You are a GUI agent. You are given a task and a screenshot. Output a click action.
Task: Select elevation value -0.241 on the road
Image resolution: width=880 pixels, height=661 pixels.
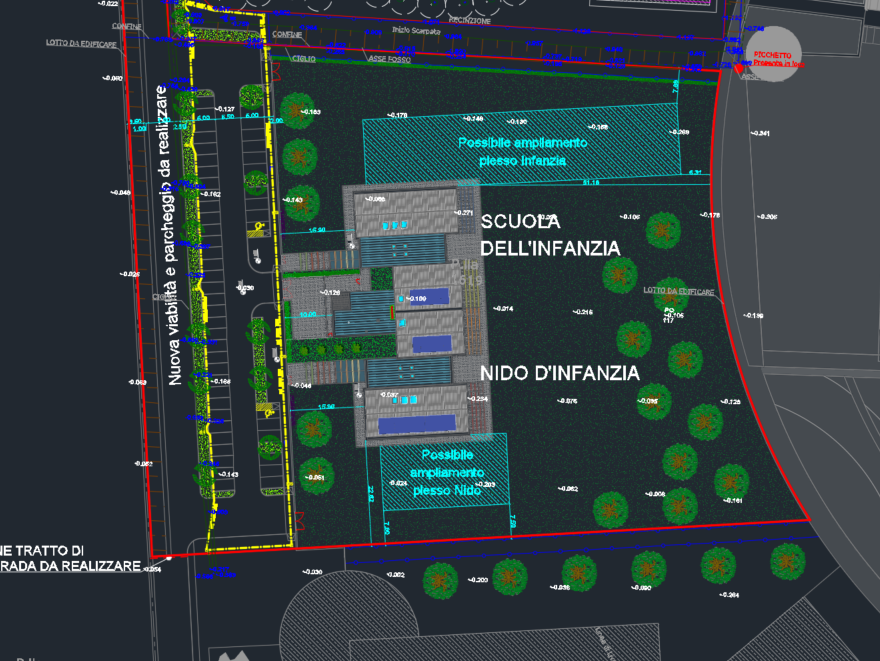click(760, 133)
